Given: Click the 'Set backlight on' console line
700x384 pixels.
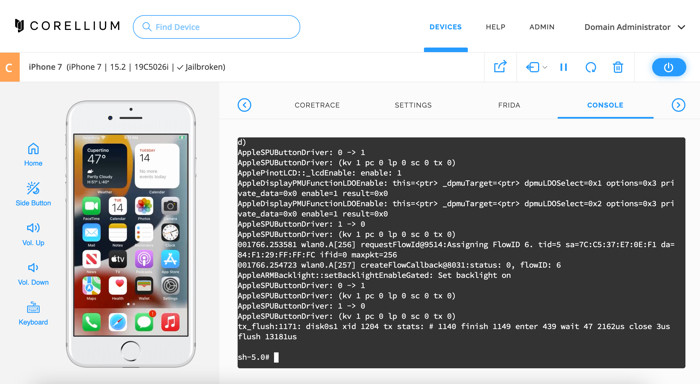Looking at the screenshot, I should [375, 275].
